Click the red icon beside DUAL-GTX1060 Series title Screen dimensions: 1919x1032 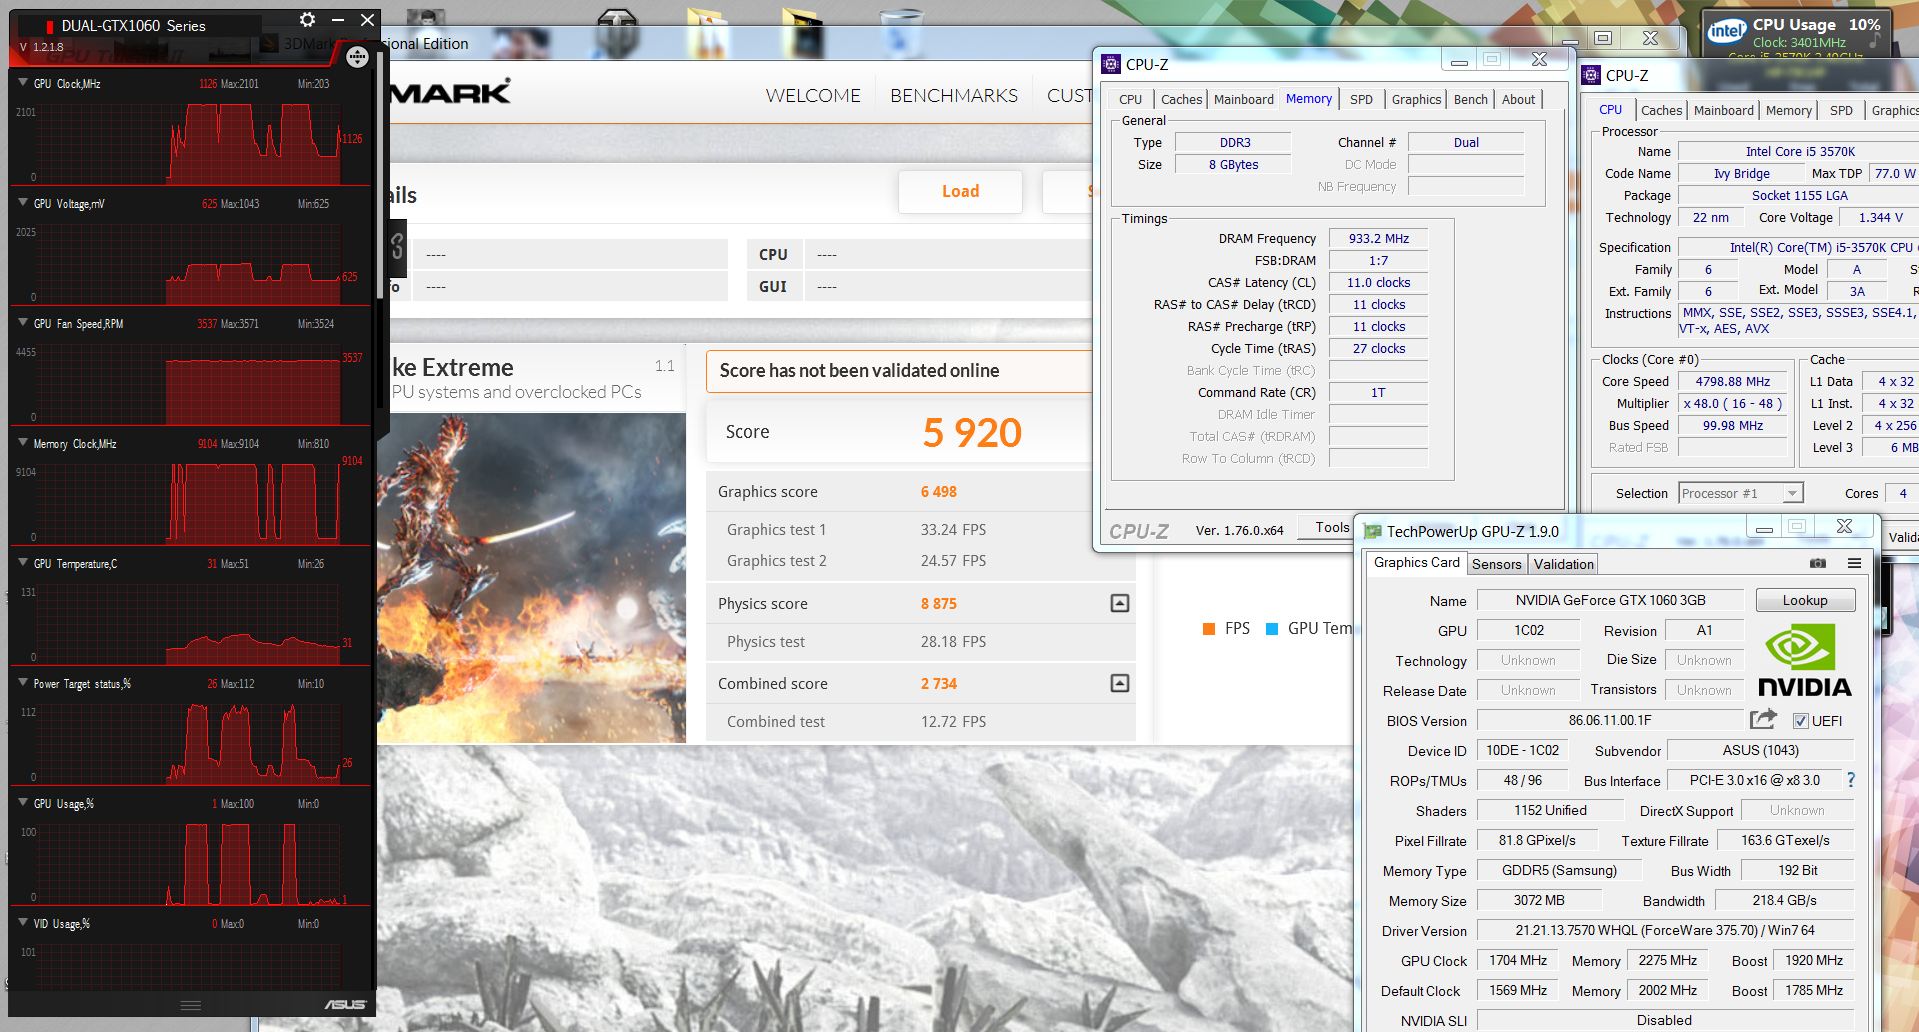click(x=49, y=26)
